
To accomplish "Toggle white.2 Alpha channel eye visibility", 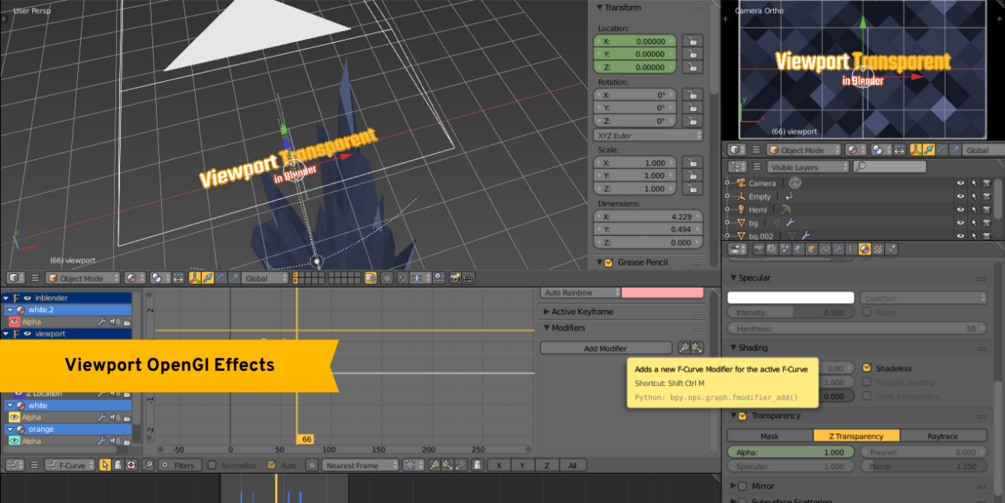I will point(14,322).
